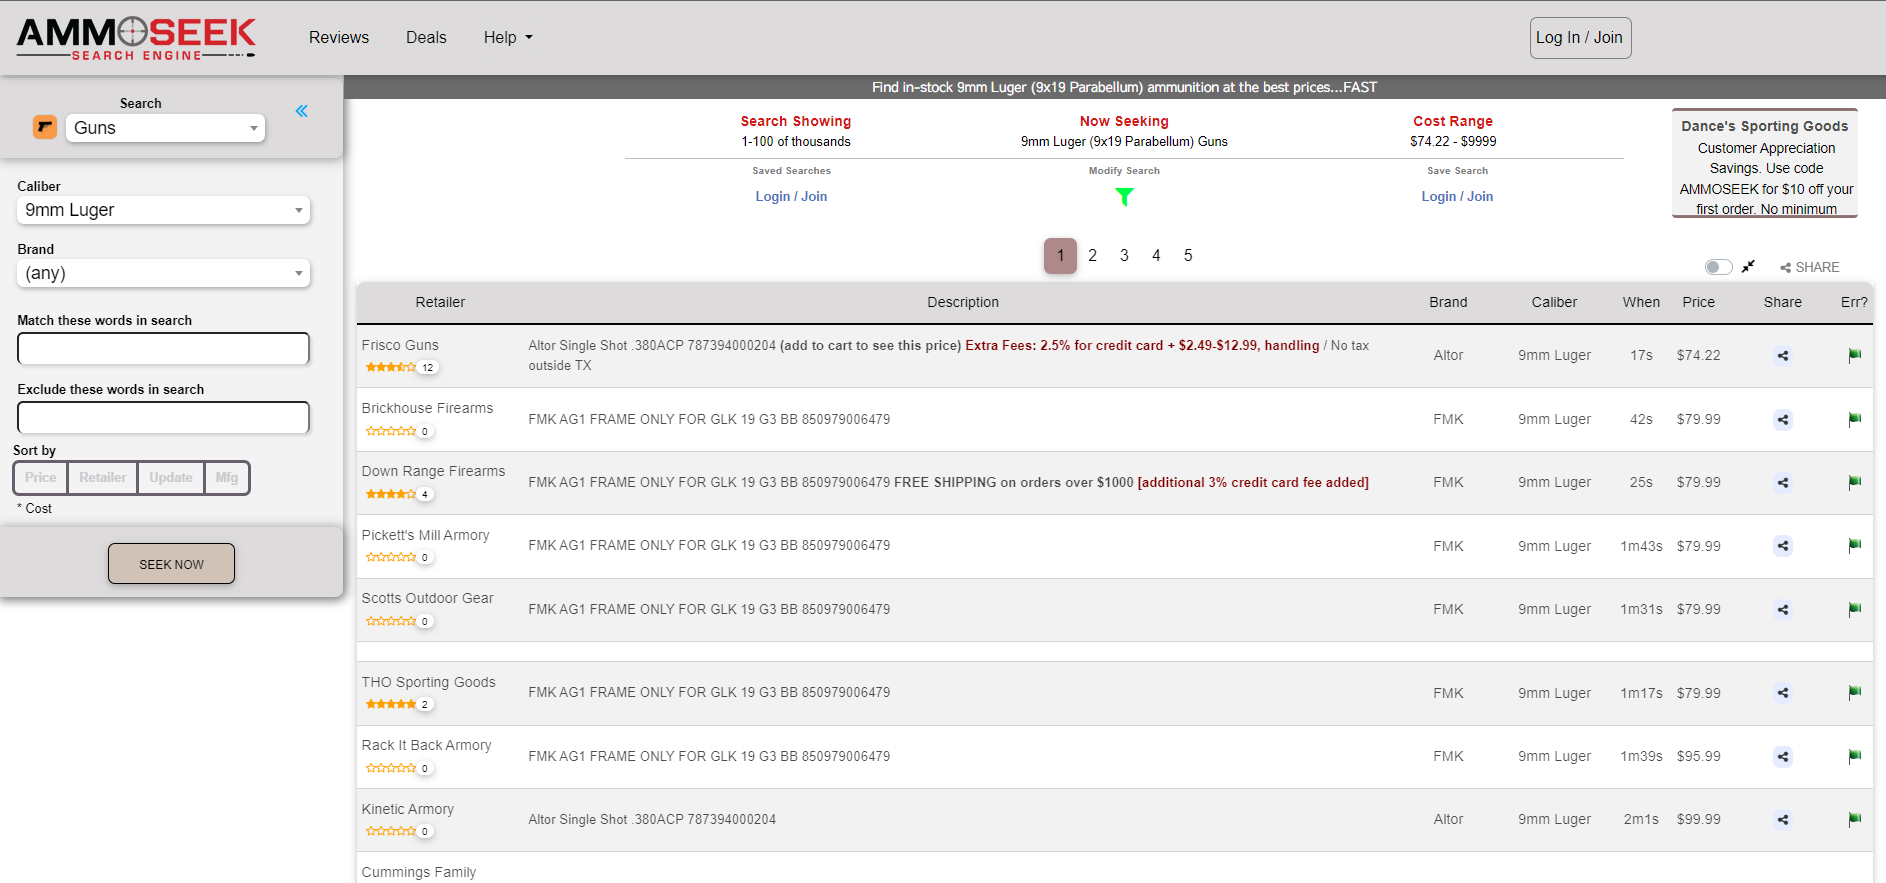
Task: Click the SEEK NOW button
Action: tap(171, 564)
